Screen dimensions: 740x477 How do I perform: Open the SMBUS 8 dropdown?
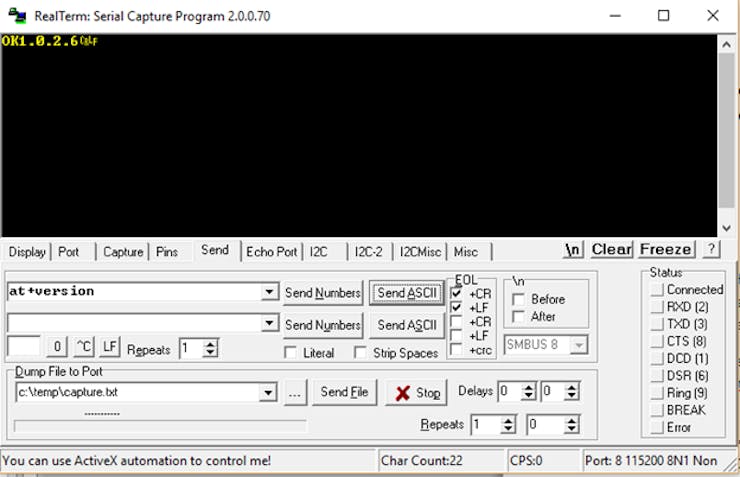click(579, 345)
